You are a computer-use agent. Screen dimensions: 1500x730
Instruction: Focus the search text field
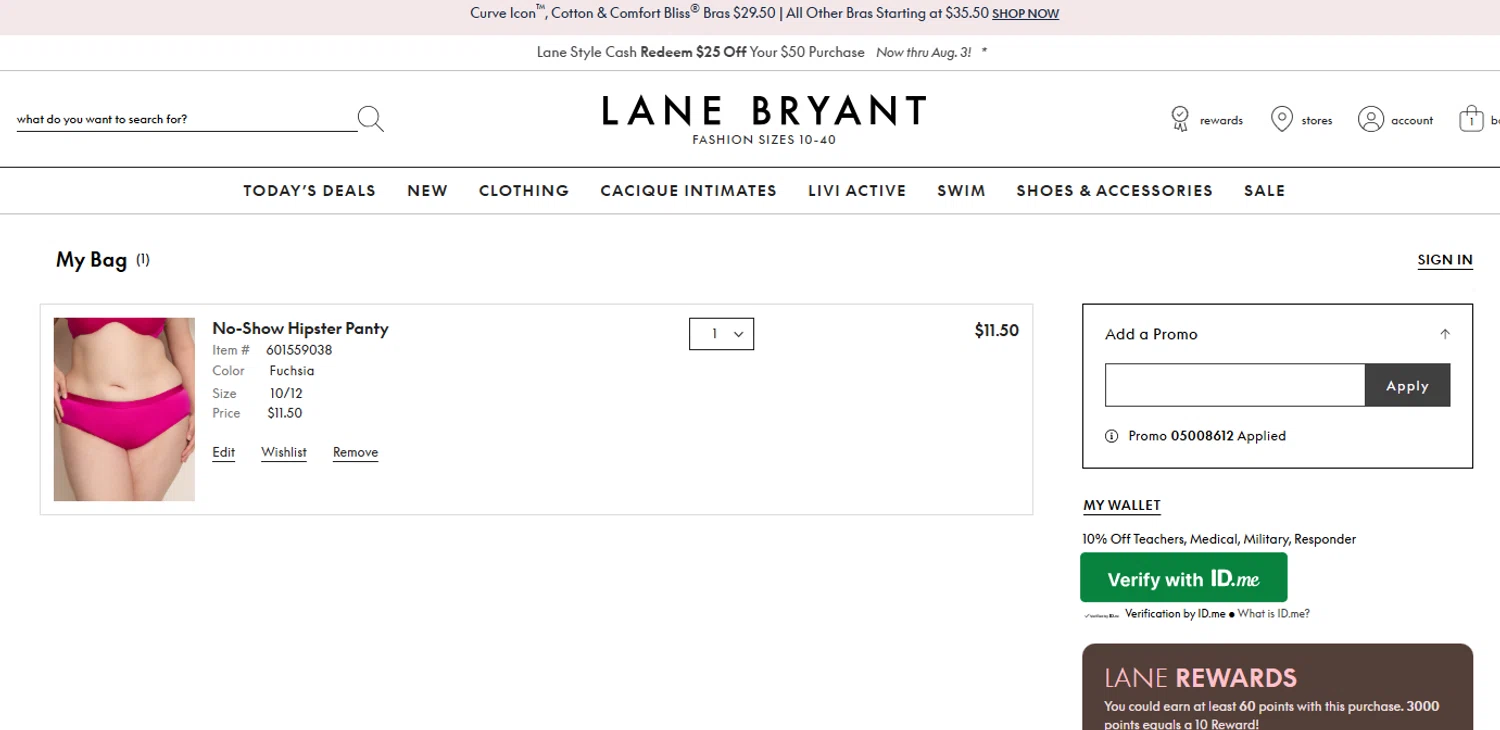tap(186, 119)
